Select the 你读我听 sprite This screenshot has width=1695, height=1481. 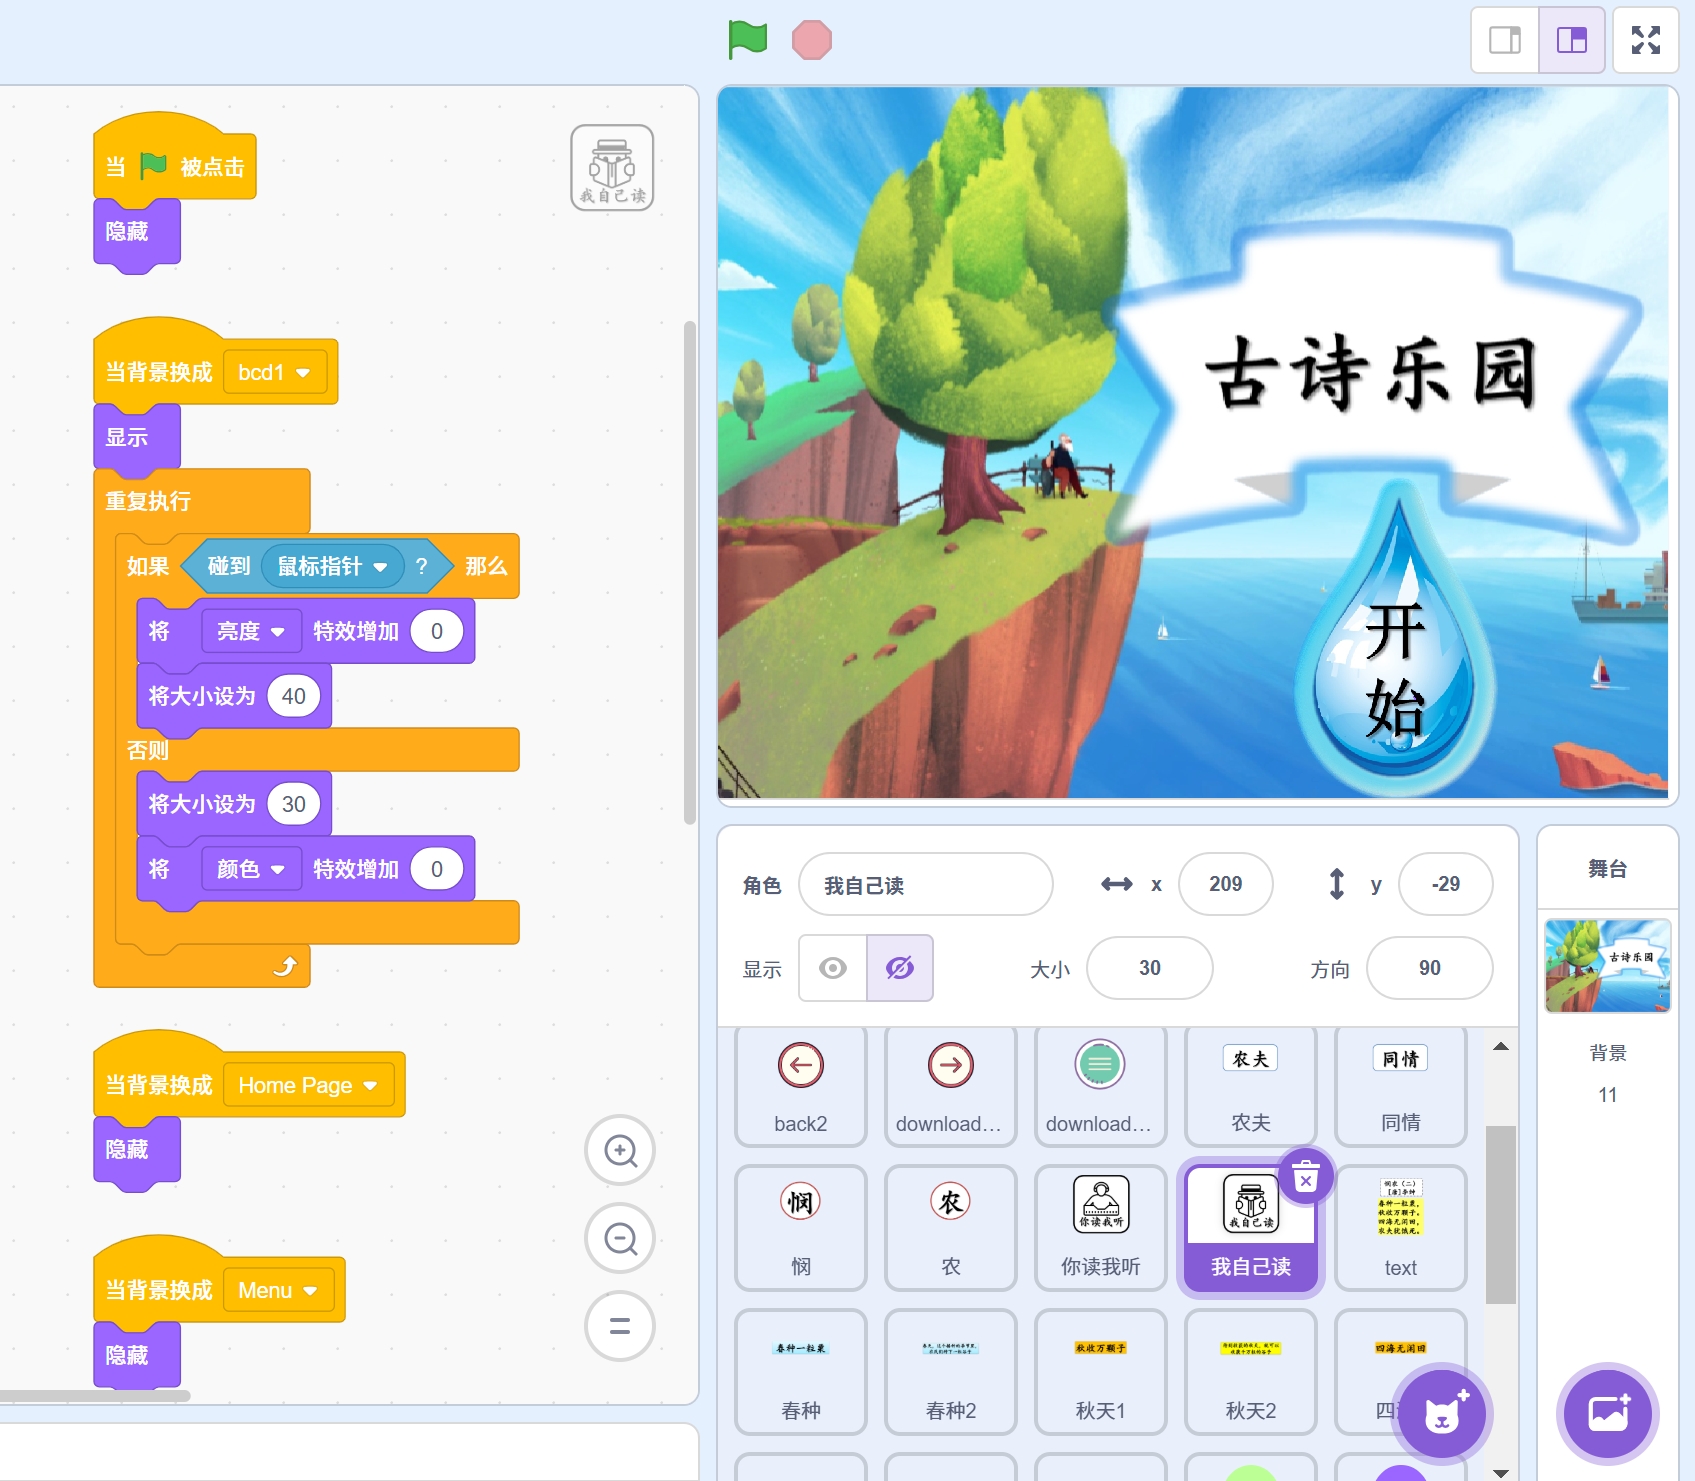tap(1100, 1228)
